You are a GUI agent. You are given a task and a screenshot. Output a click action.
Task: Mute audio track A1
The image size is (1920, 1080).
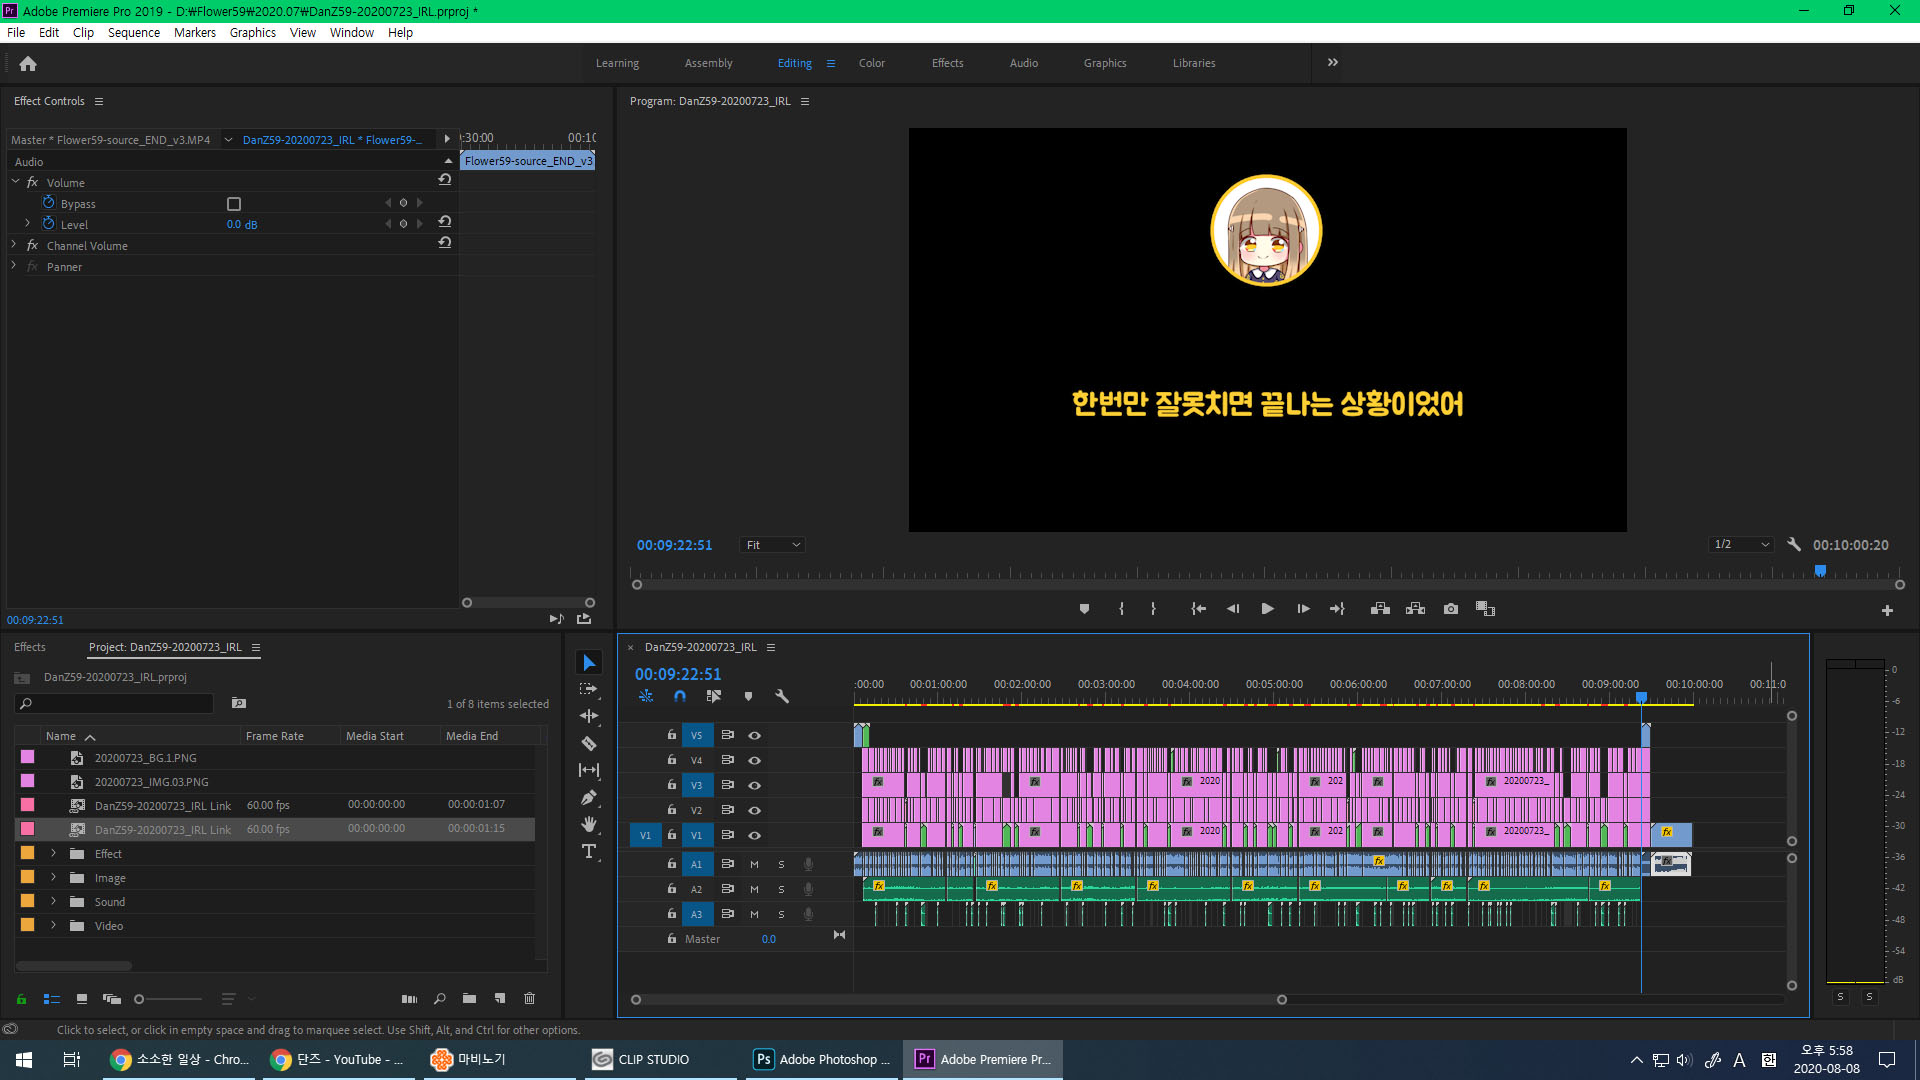(754, 864)
